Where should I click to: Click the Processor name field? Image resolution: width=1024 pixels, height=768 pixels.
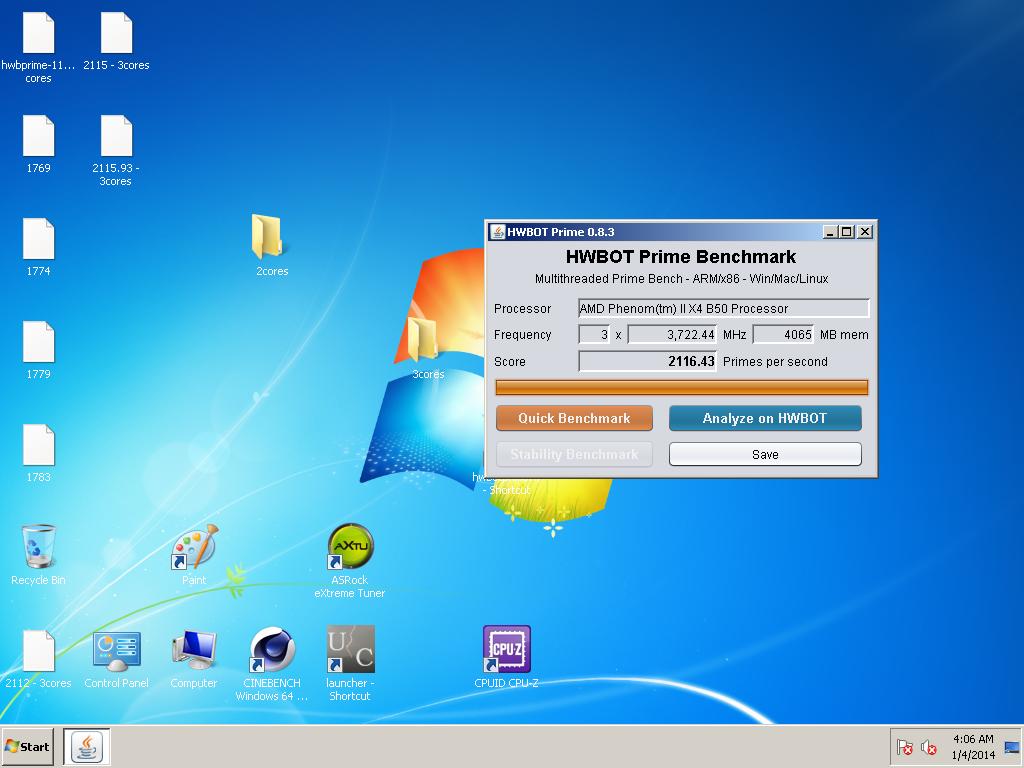[724, 308]
